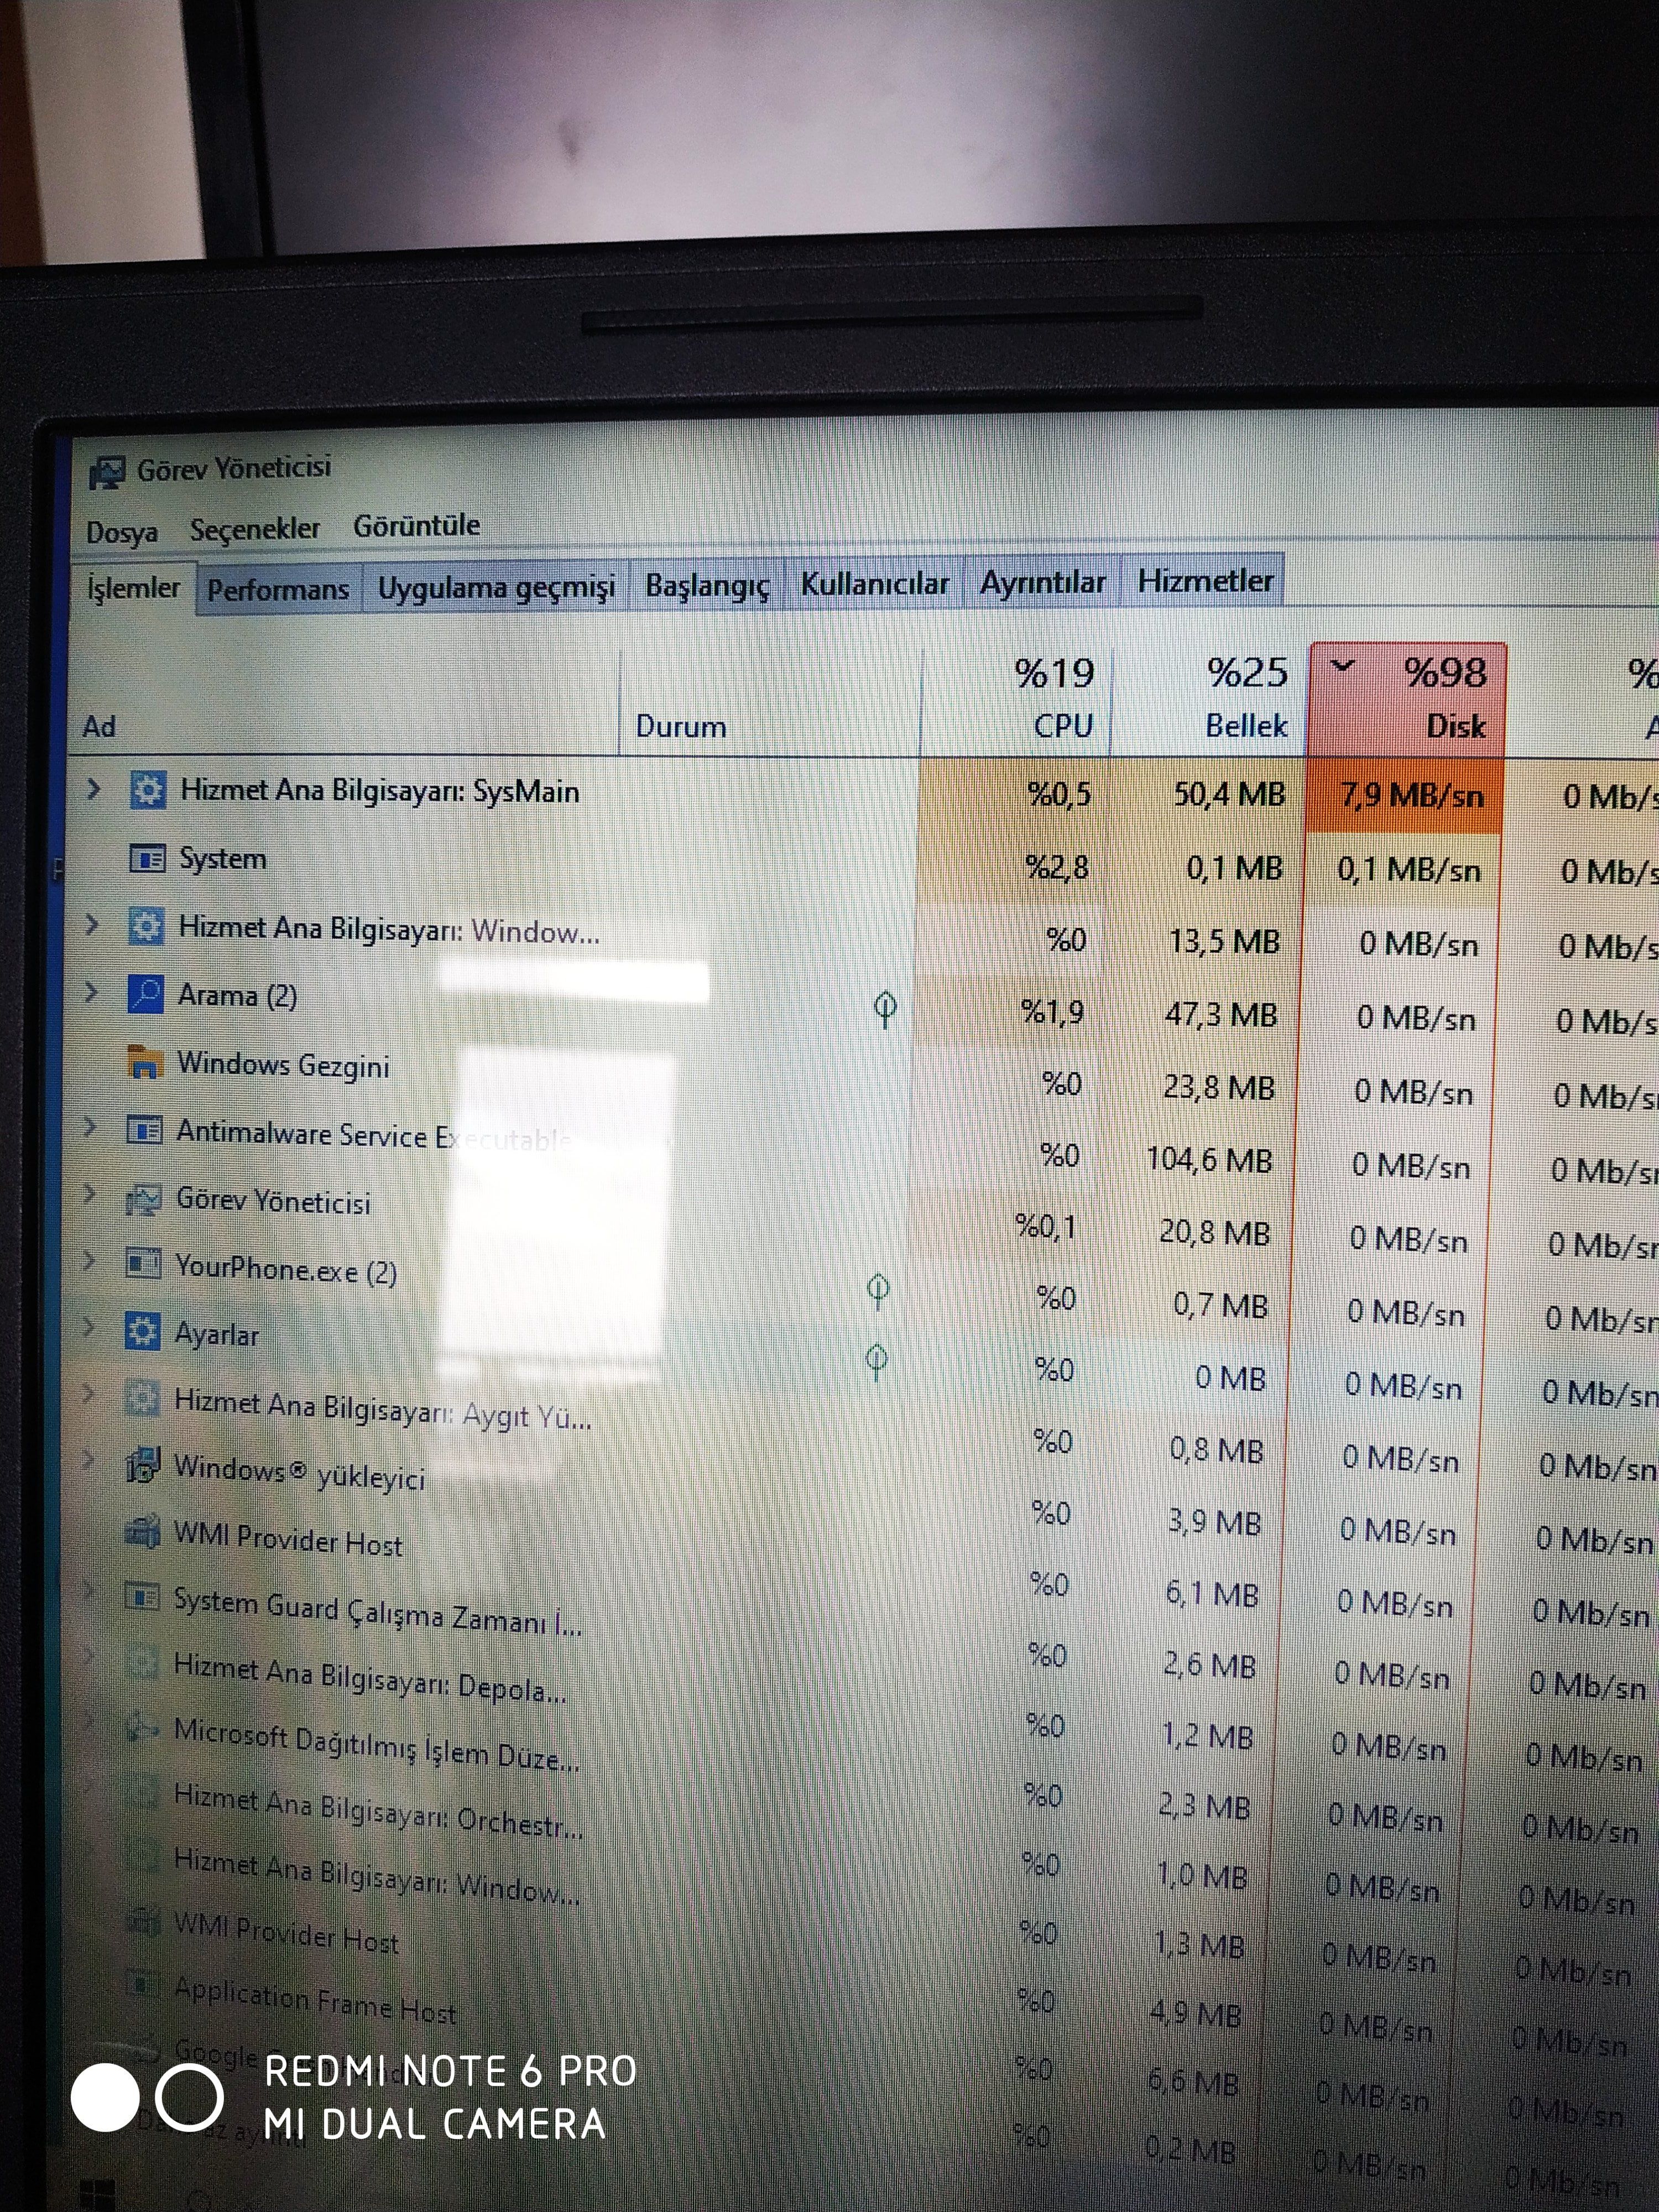Click the Arama magnifier icon

pos(146,994)
